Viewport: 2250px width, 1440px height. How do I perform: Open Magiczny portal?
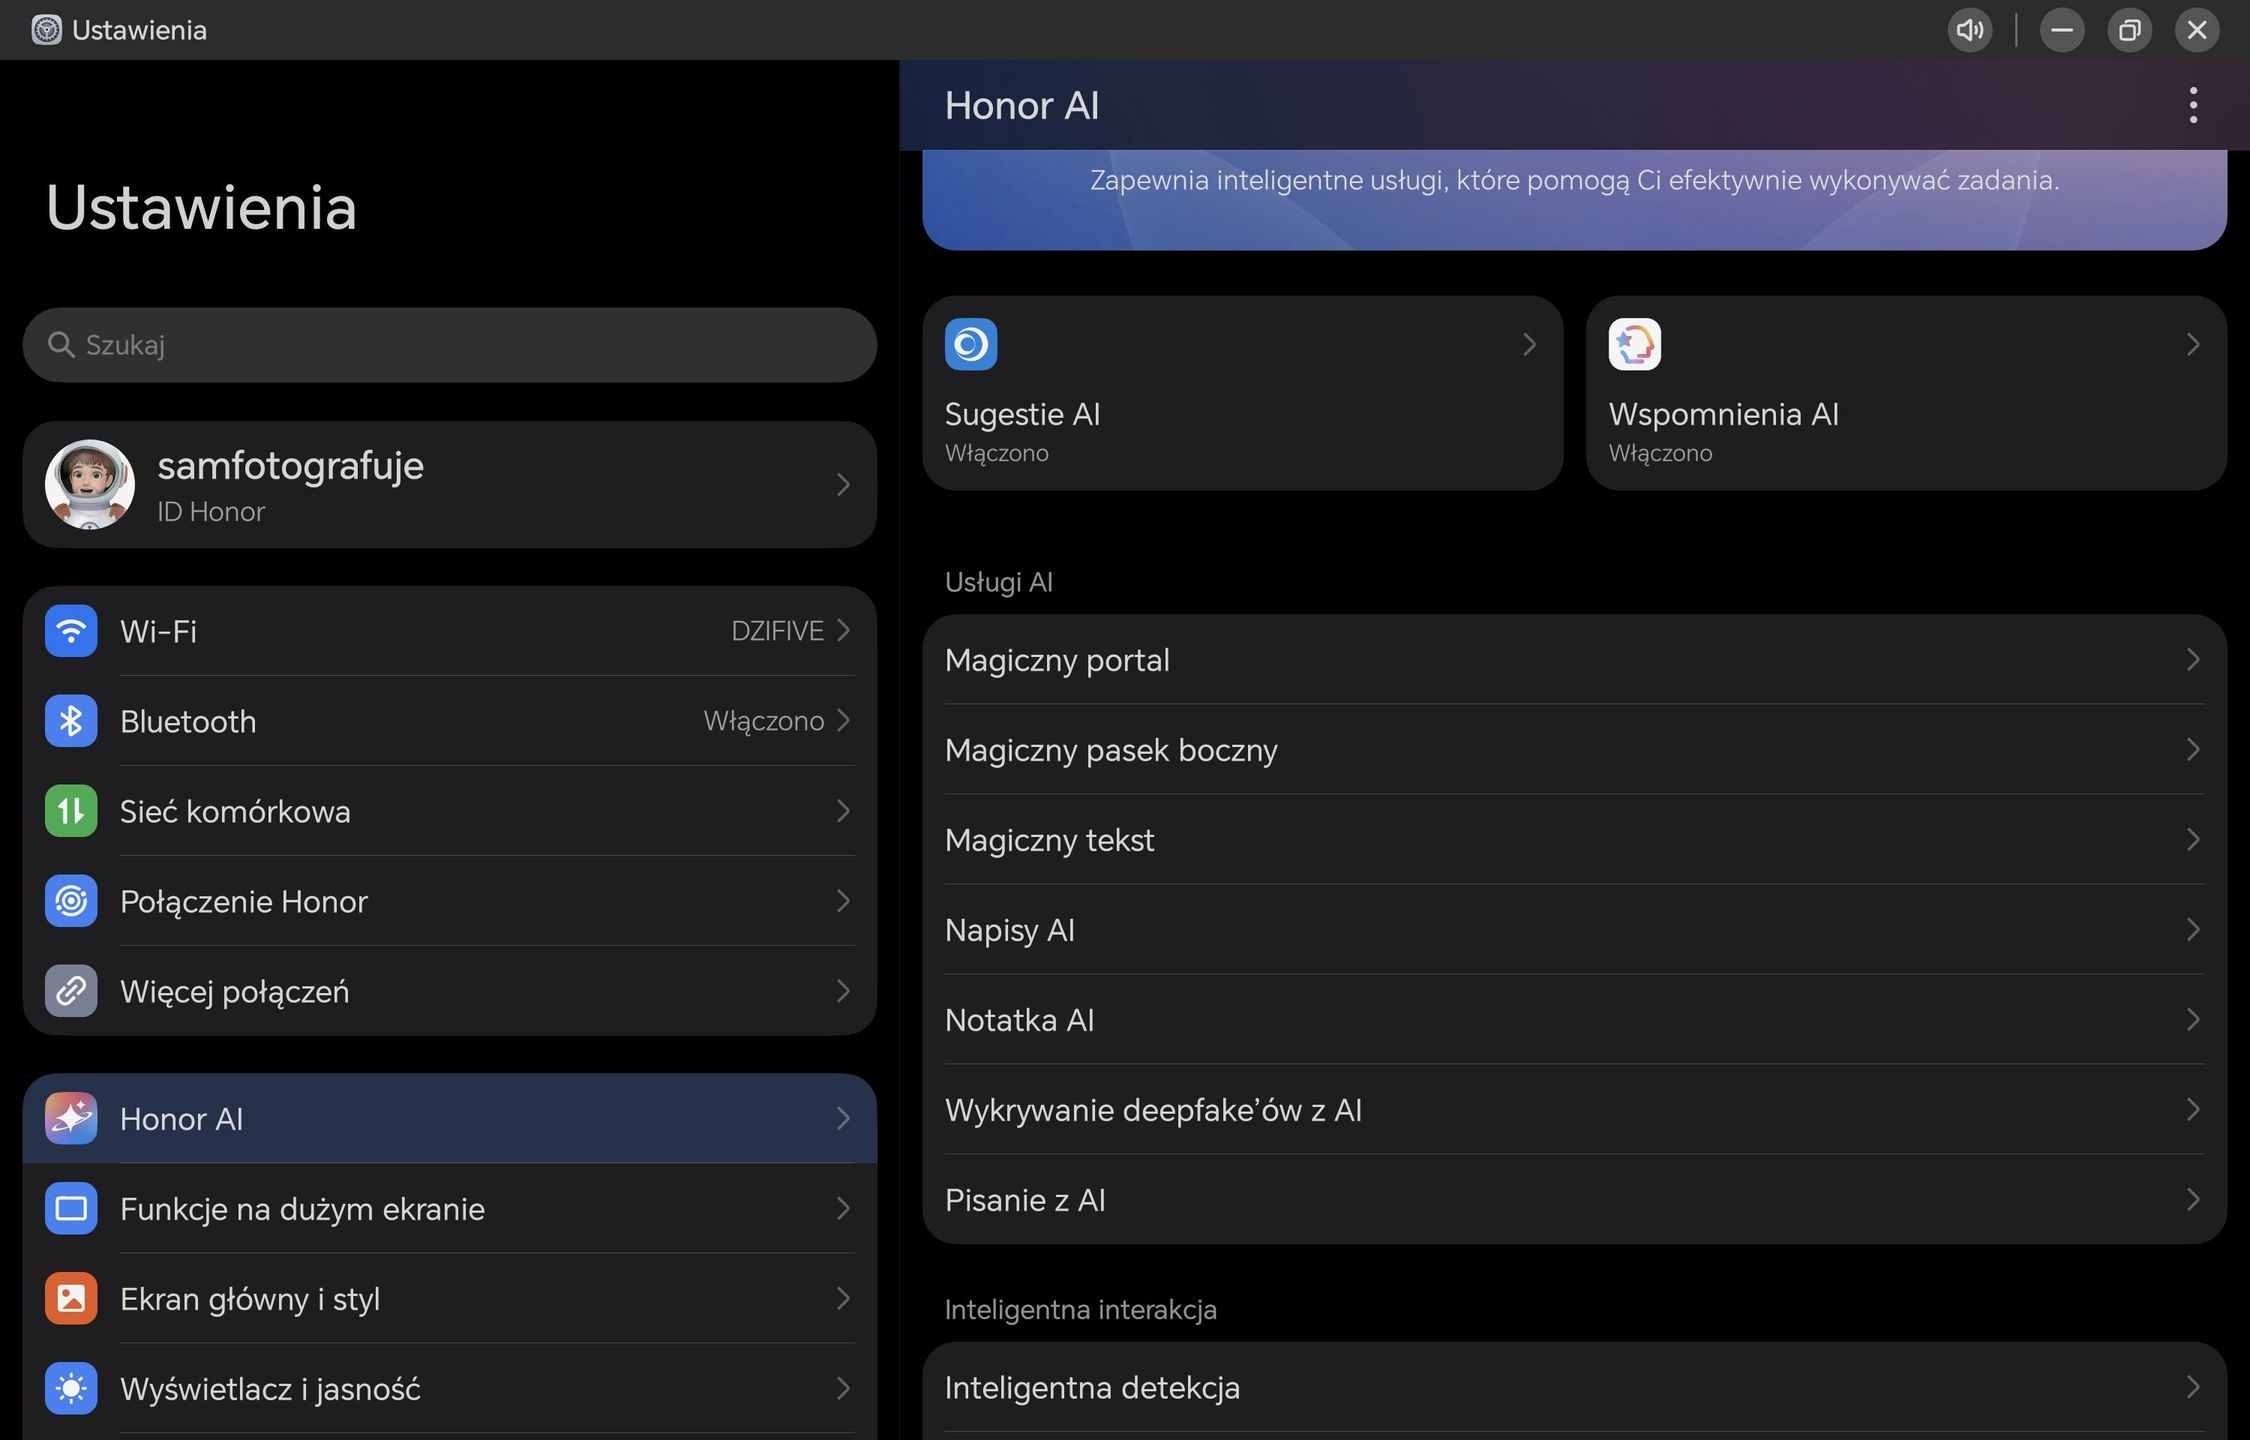click(x=1575, y=660)
